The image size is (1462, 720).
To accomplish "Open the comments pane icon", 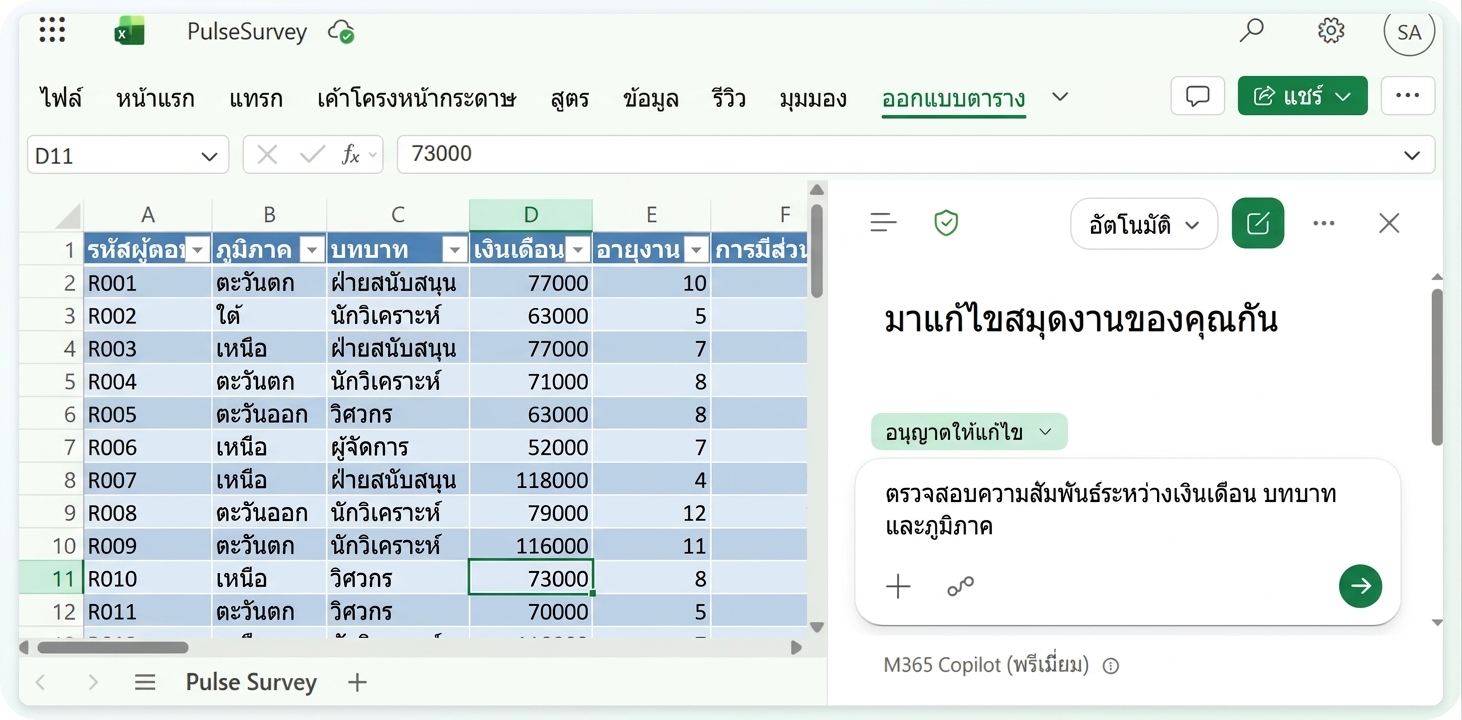I will coord(1197,96).
